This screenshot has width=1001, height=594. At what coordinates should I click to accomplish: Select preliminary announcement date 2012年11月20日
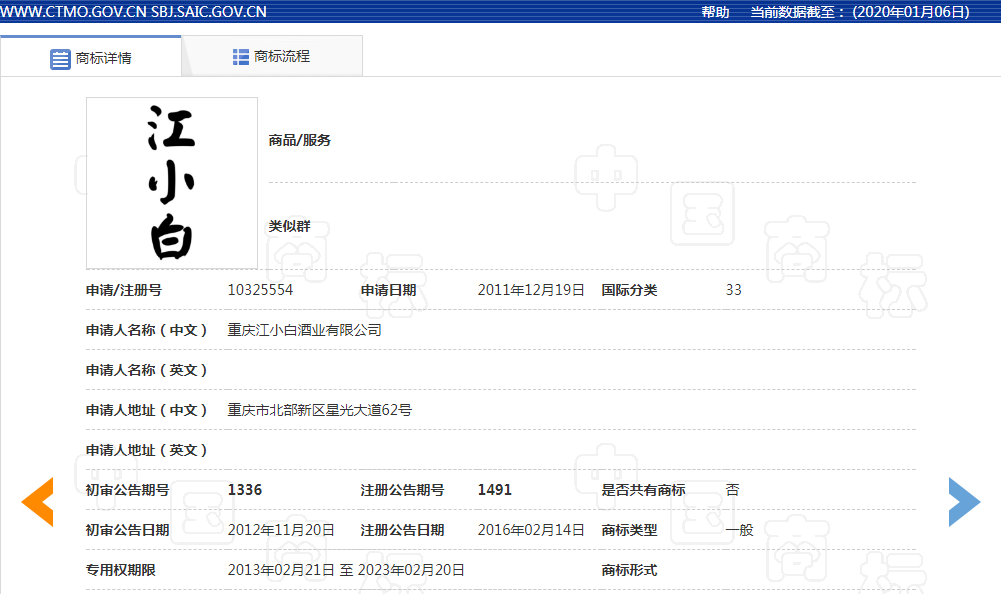[x=282, y=530]
